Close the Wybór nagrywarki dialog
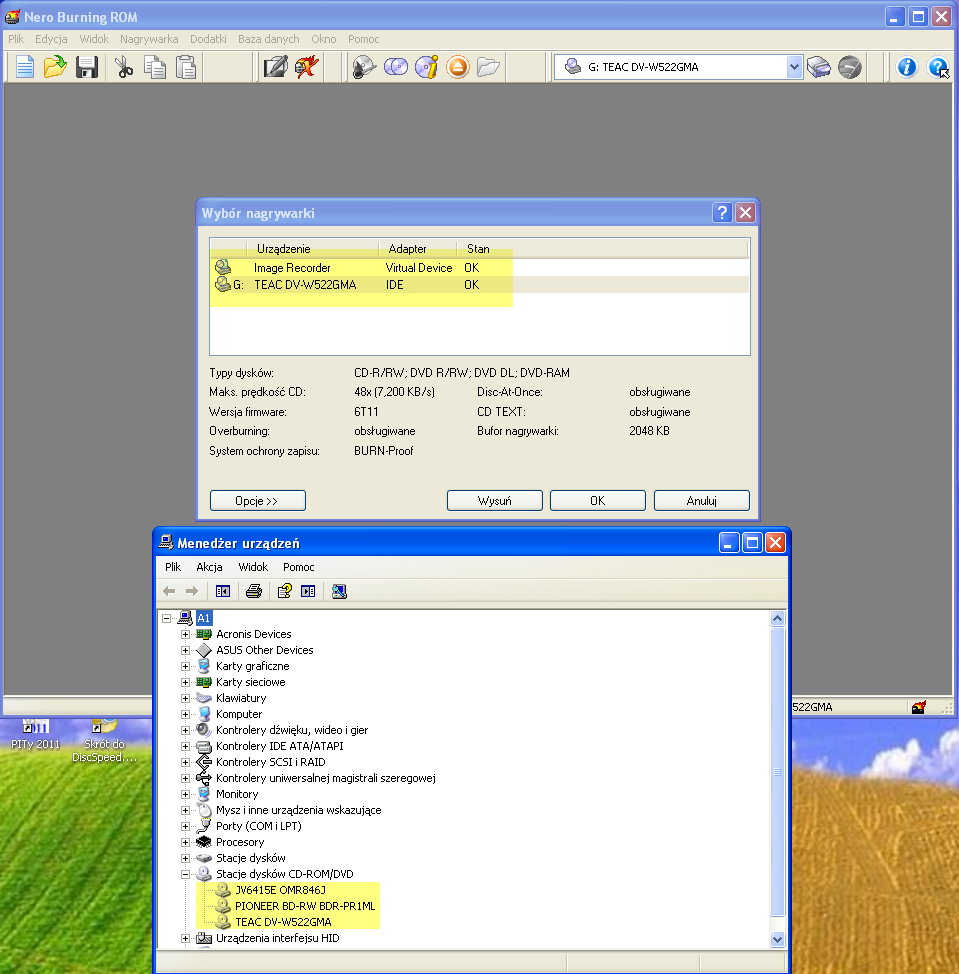 [x=745, y=213]
